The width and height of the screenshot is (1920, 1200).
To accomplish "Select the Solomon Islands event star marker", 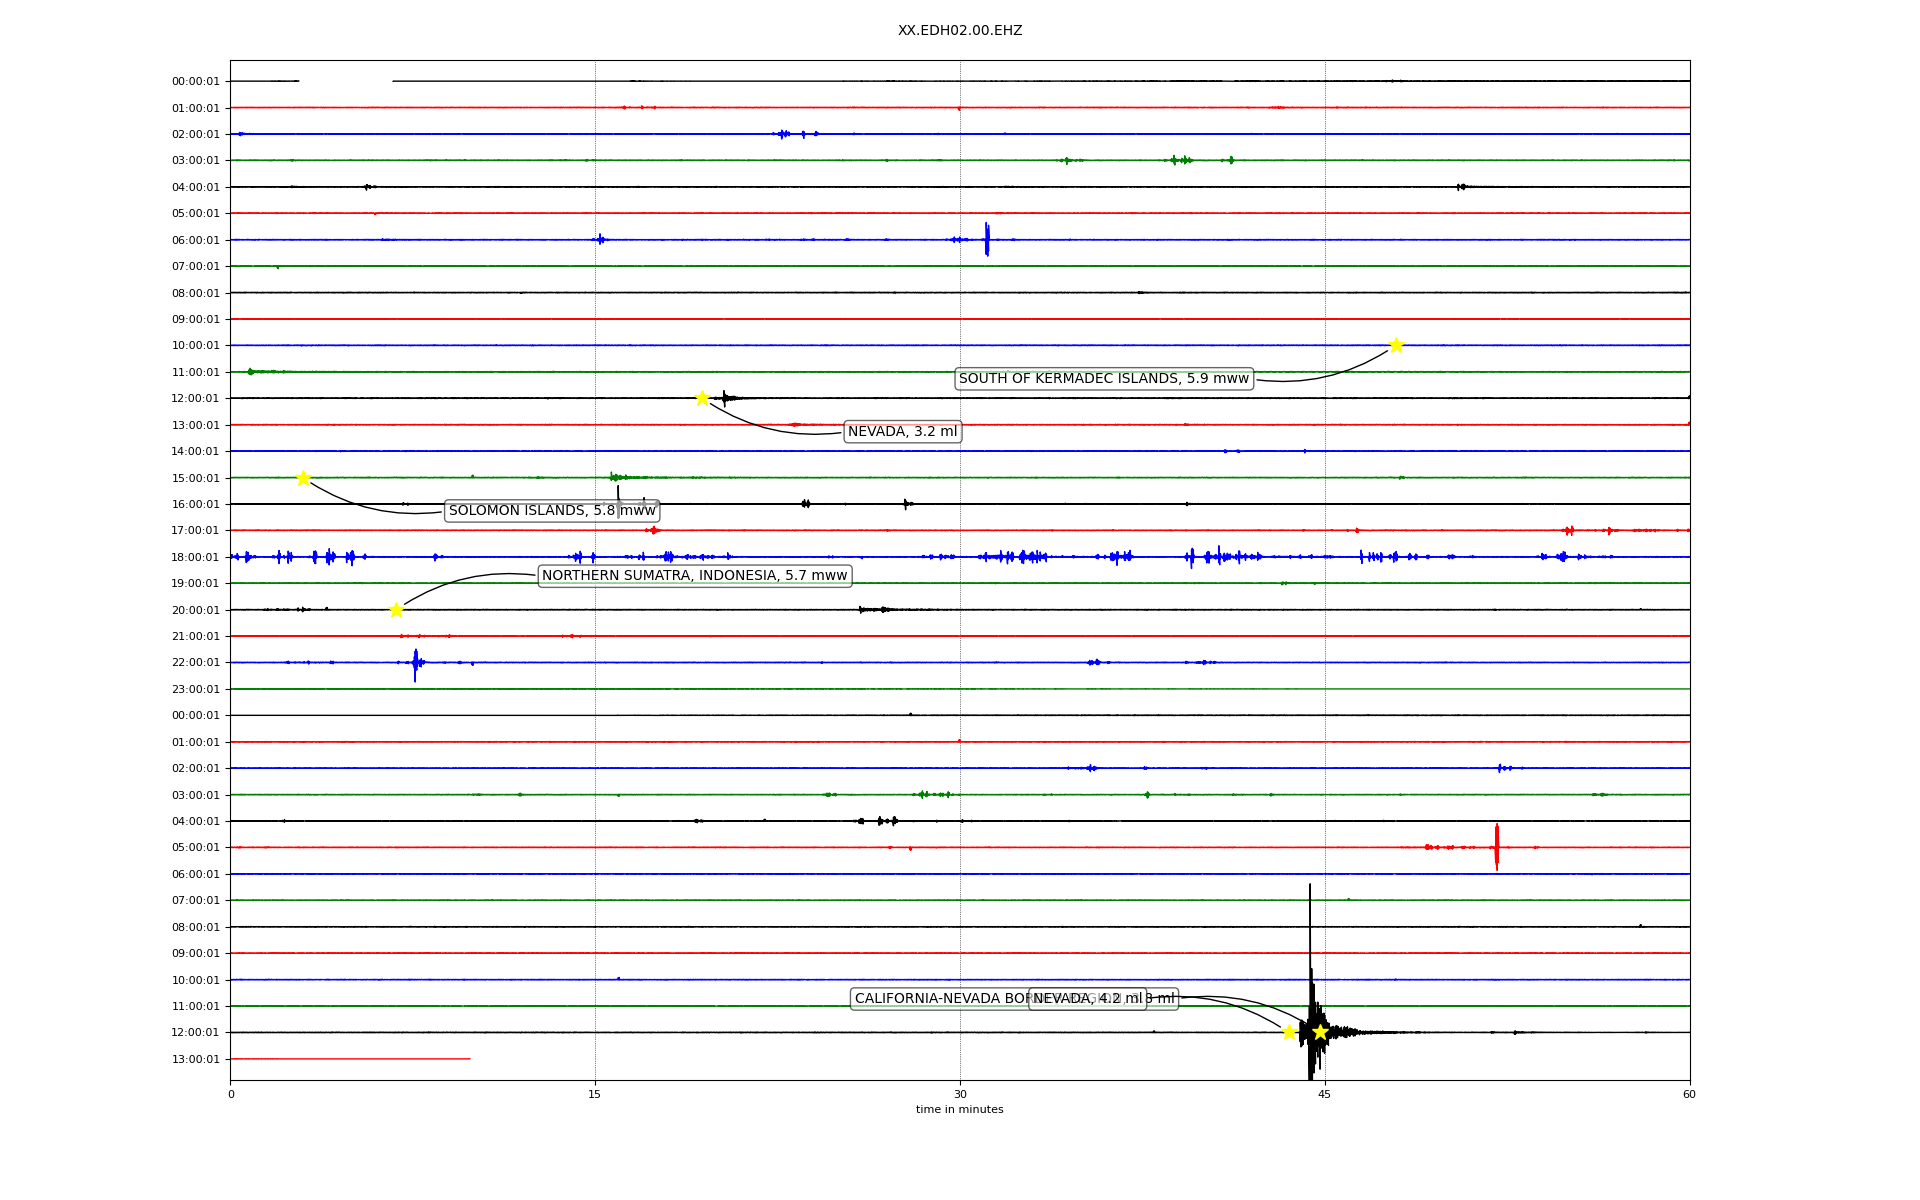I will pyautogui.click(x=303, y=478).
